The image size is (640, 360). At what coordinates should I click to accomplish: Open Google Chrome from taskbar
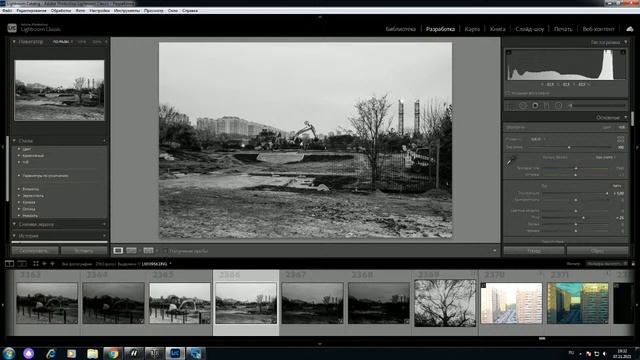[113, 353]
